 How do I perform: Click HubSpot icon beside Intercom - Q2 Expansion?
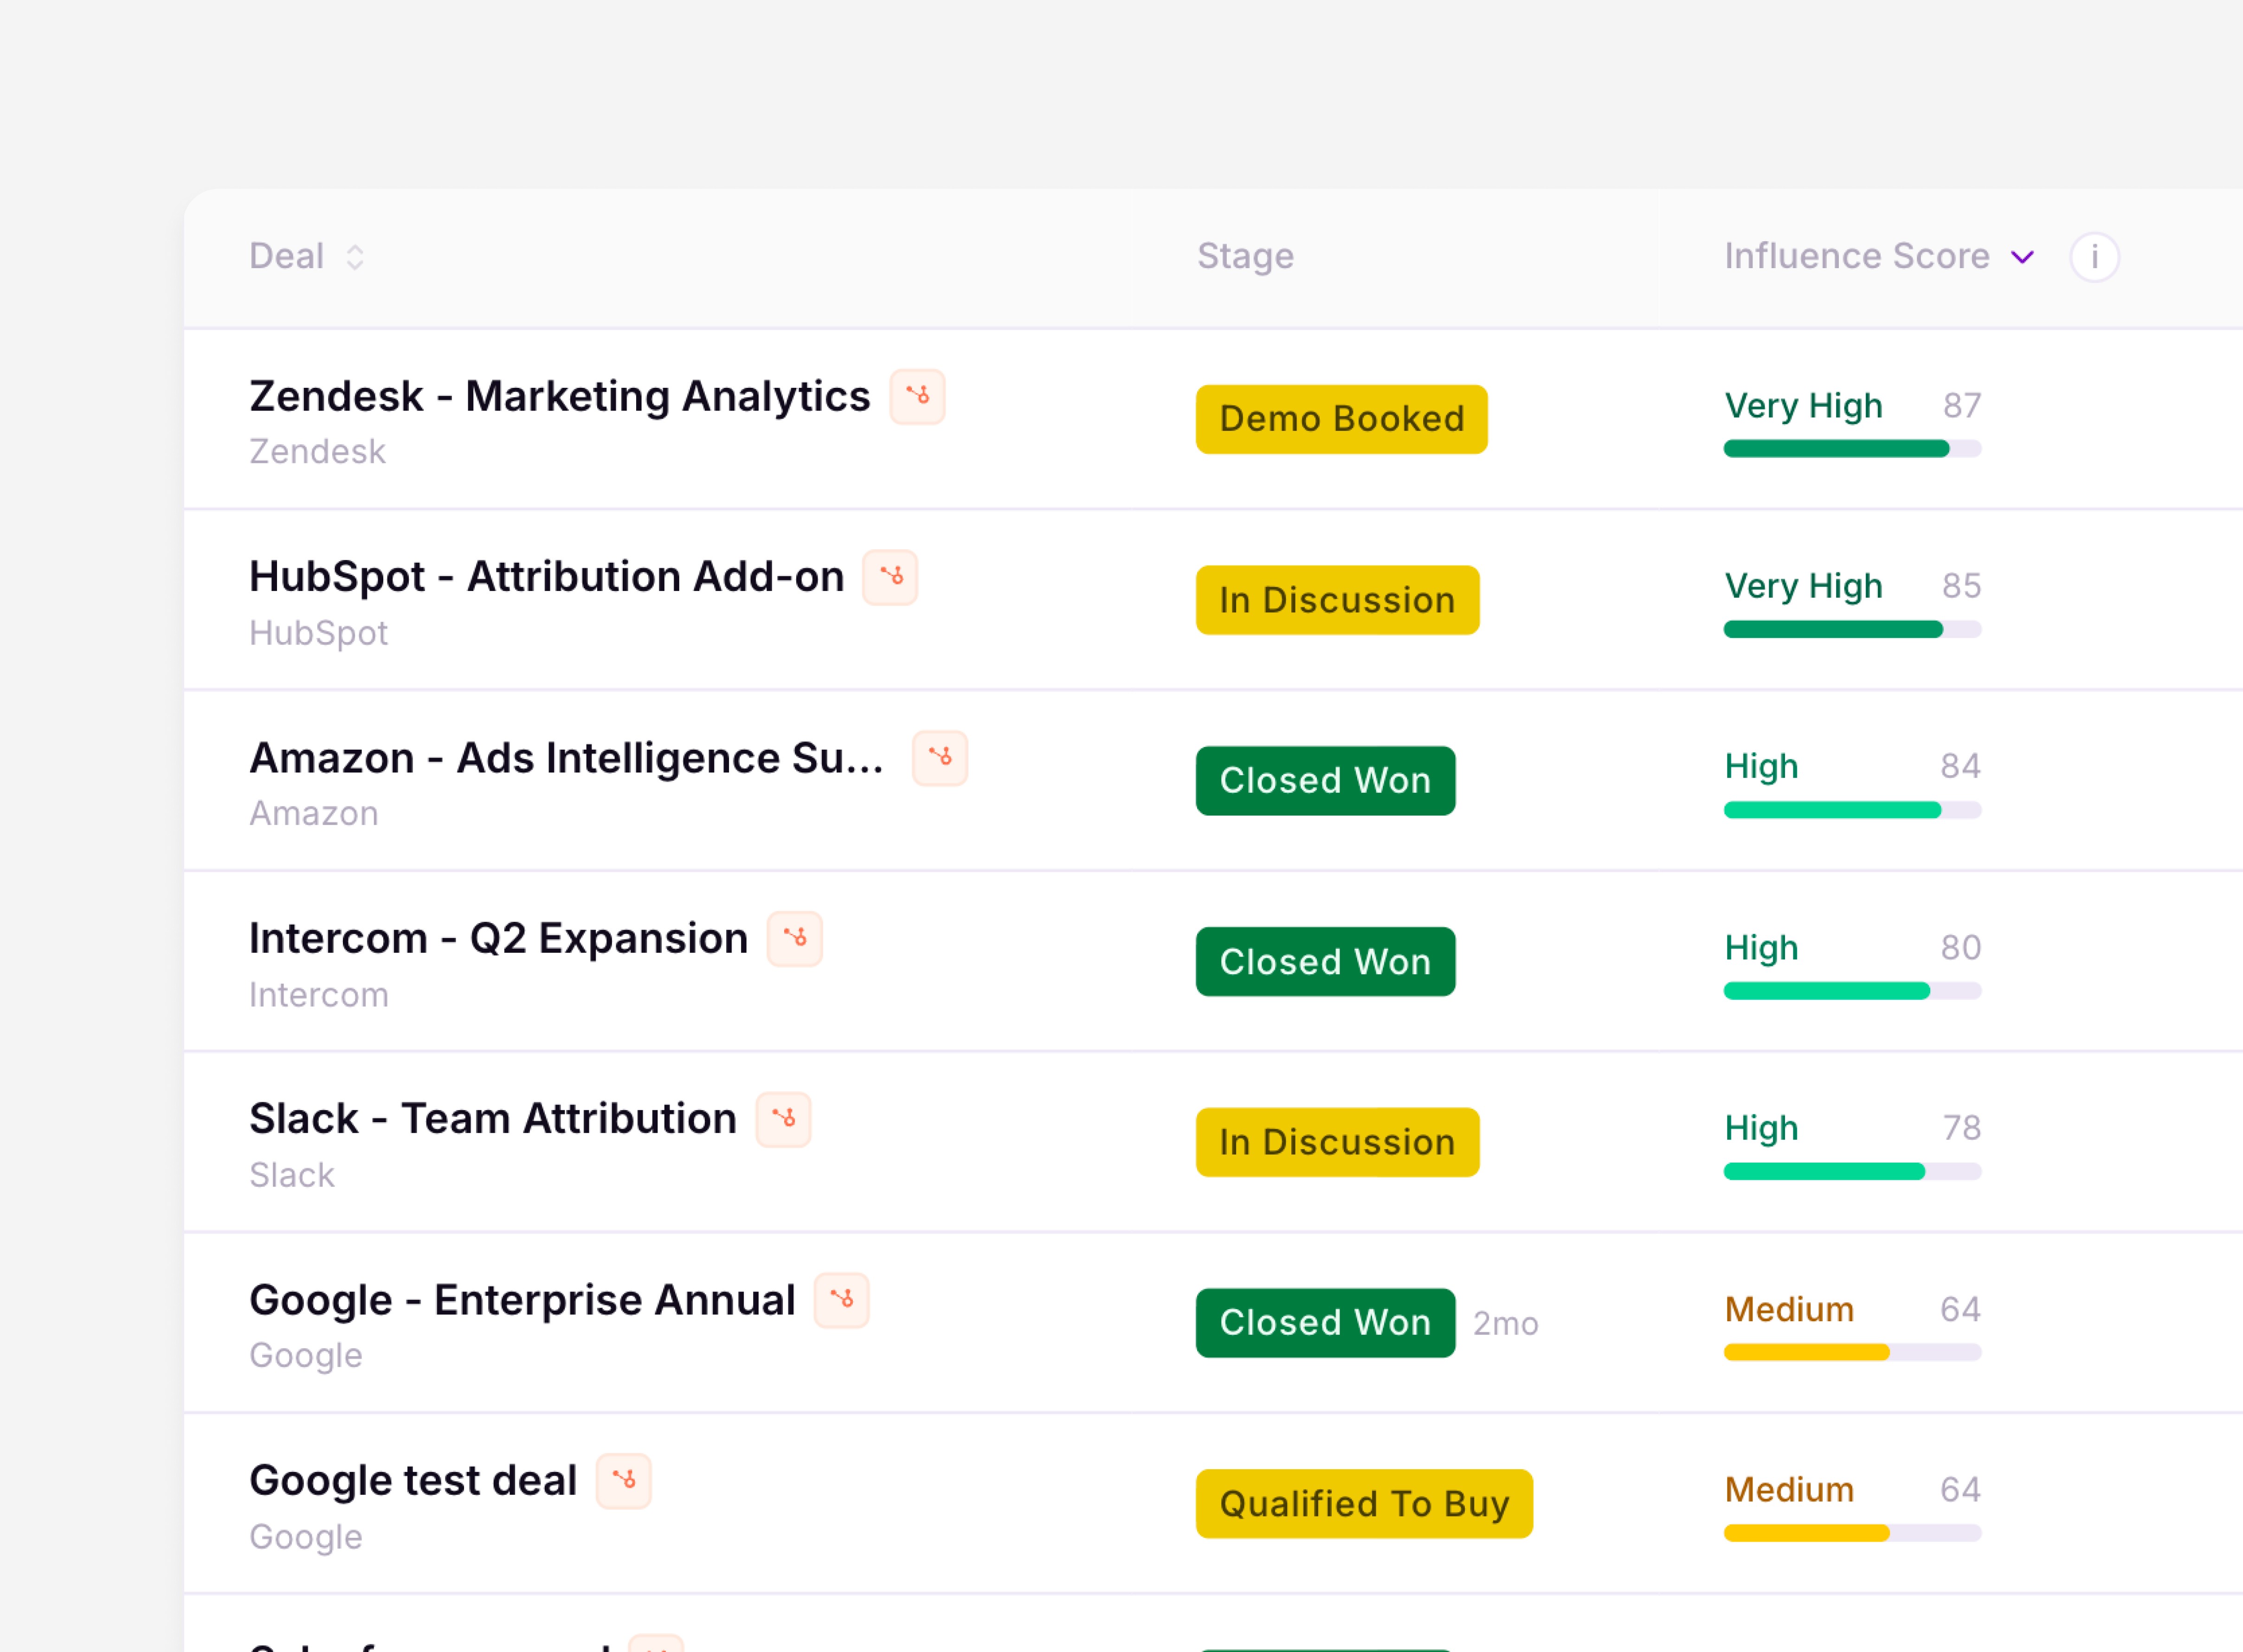tap(794, 939)
